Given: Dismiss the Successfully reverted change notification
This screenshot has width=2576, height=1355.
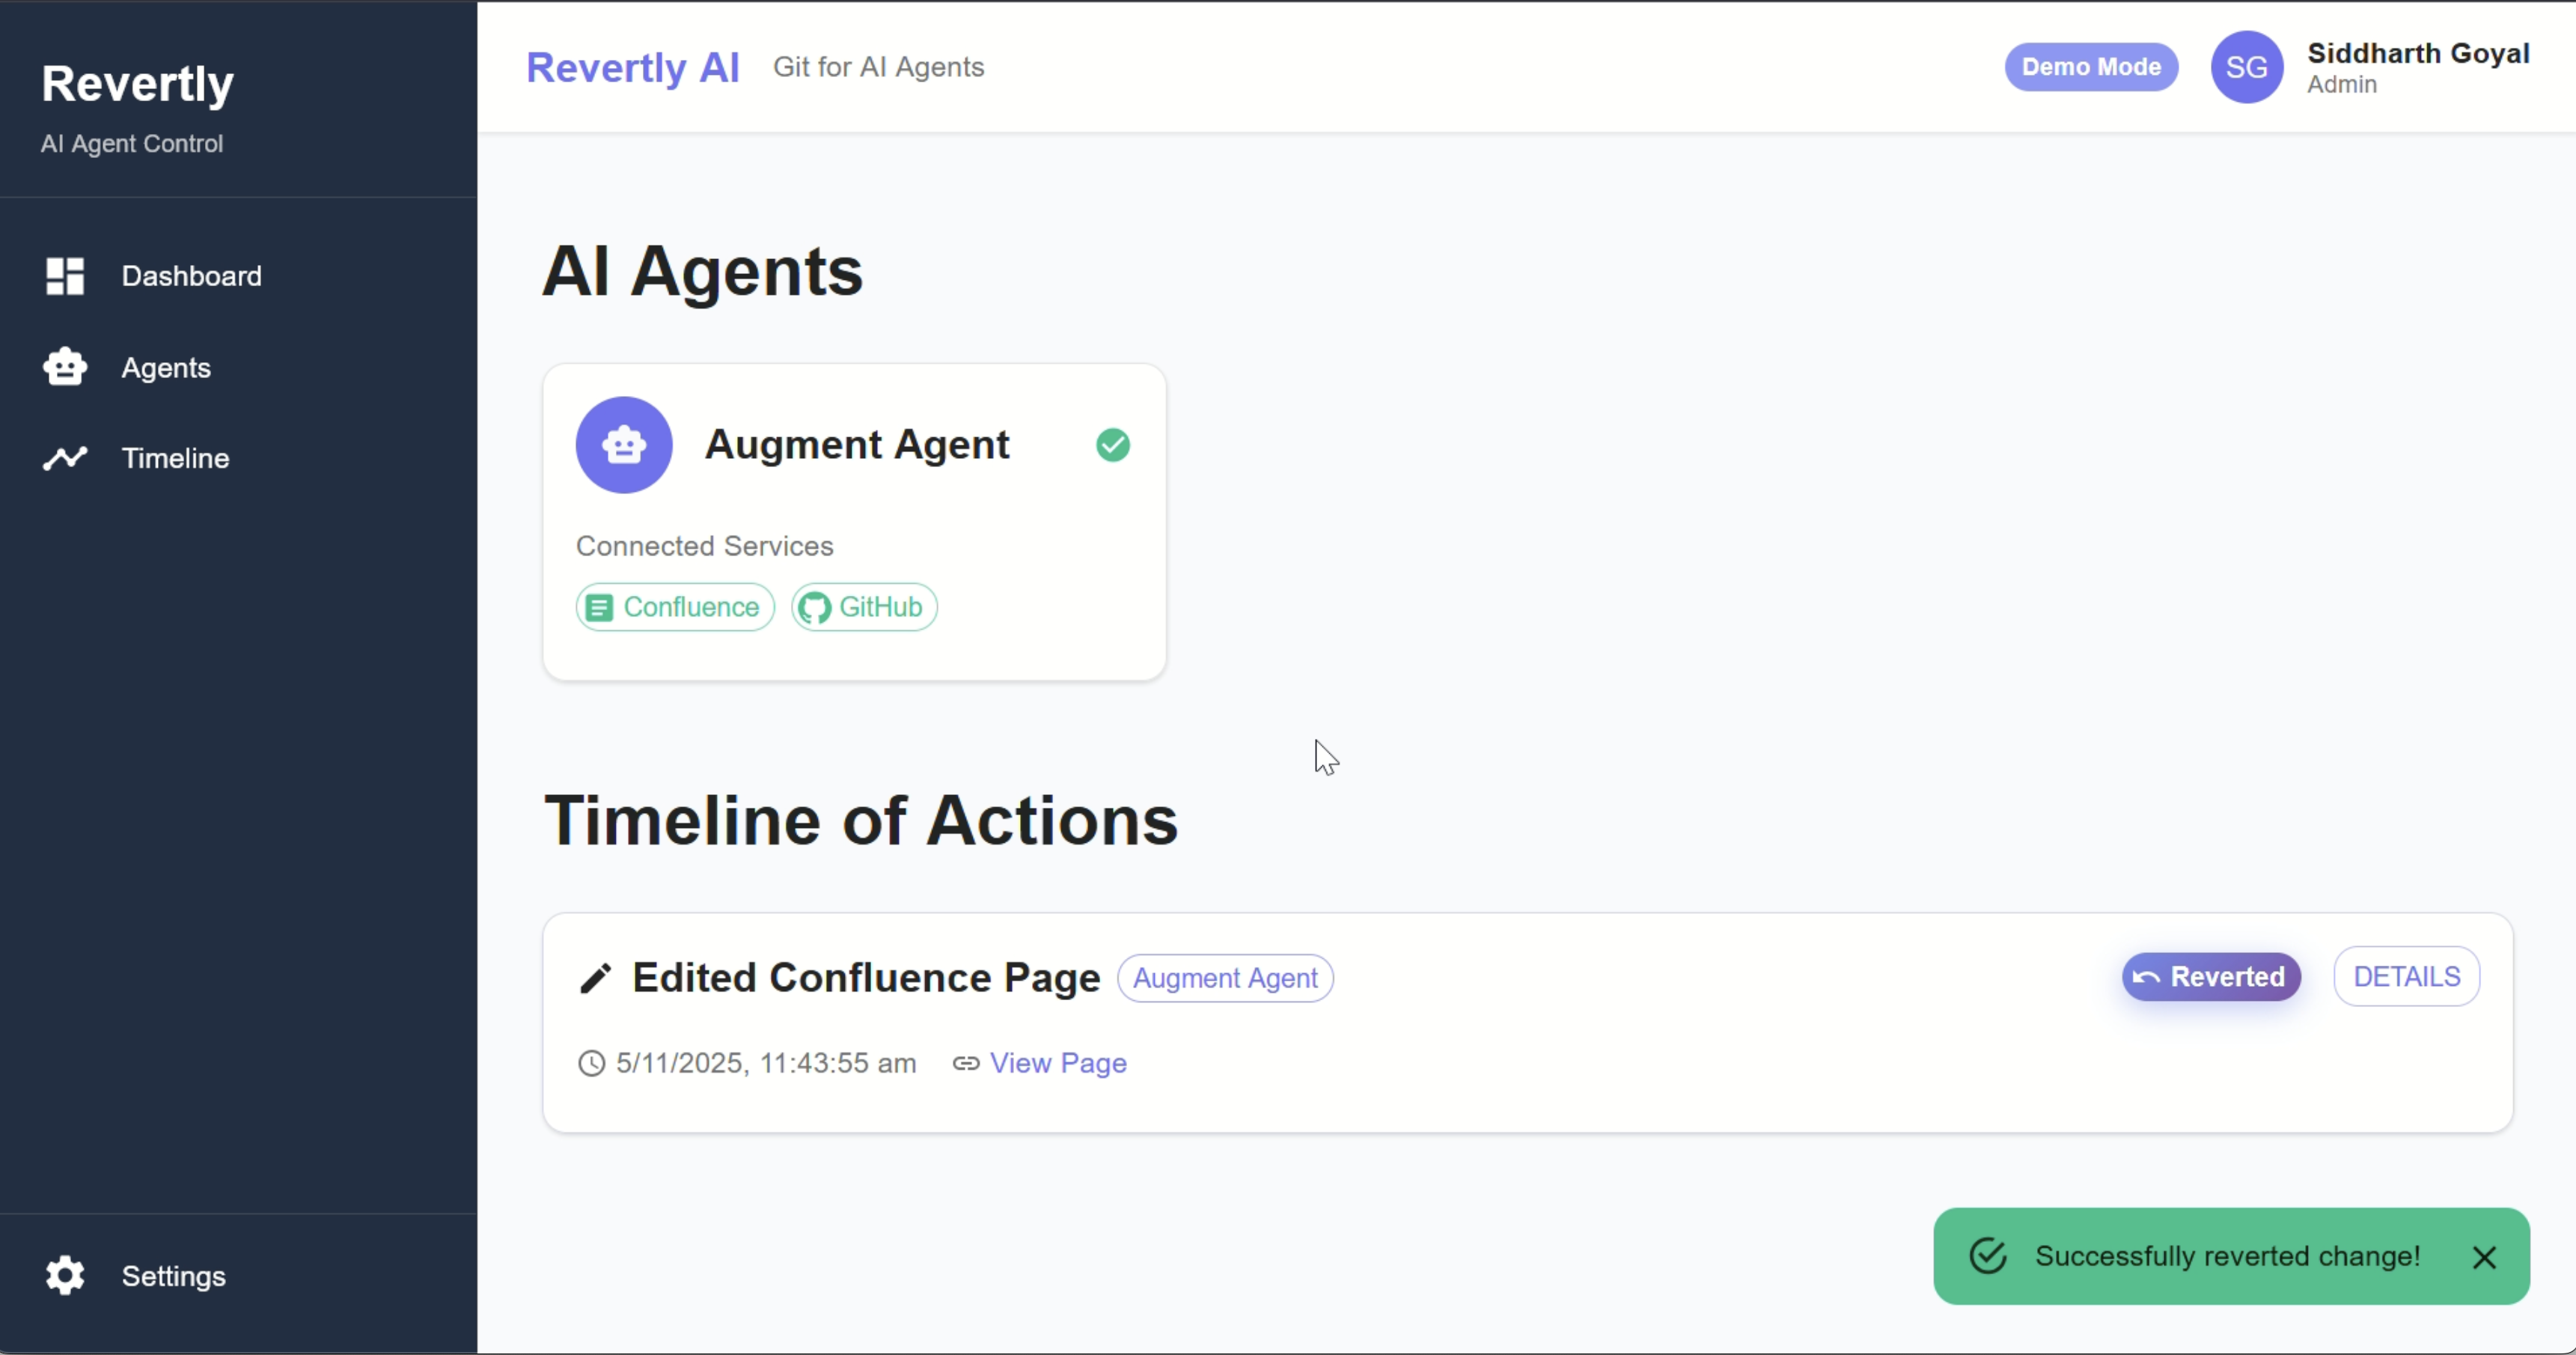Looking at the screenshot, I should 2487,1257.
